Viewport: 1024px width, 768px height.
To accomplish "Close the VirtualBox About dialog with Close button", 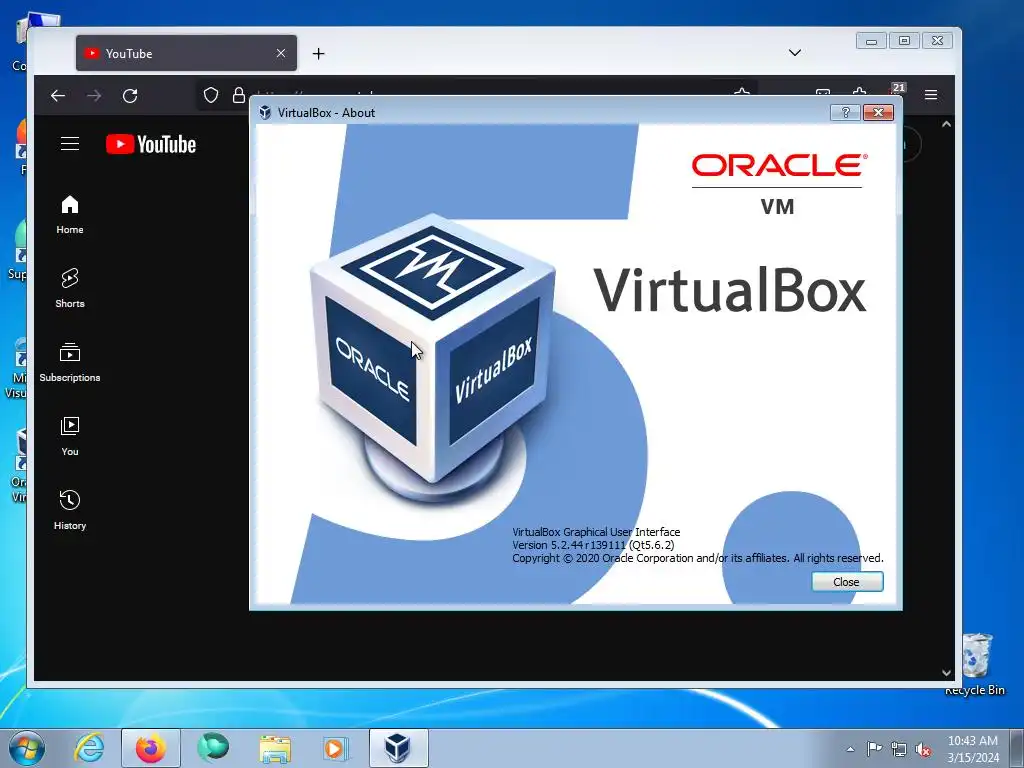I will (847, 581).
